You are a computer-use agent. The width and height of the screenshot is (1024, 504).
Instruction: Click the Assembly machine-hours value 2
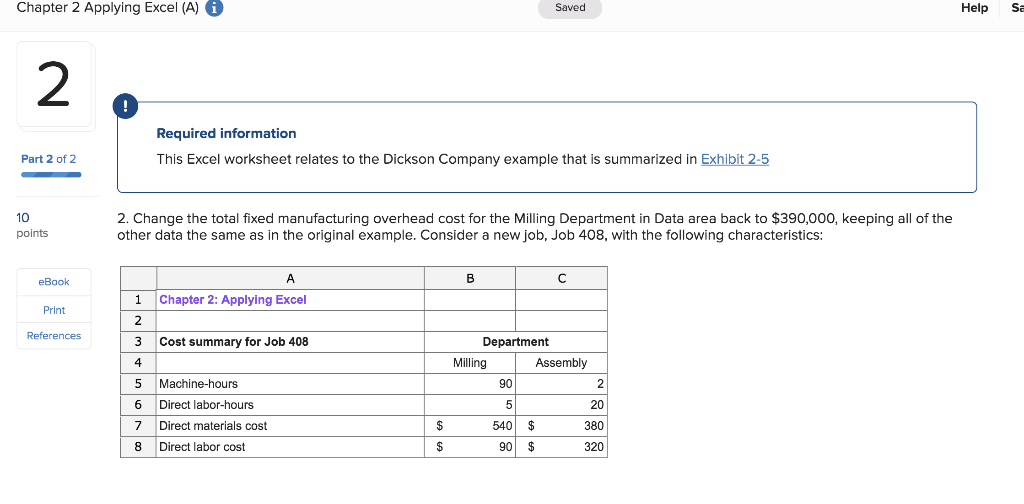562,384
